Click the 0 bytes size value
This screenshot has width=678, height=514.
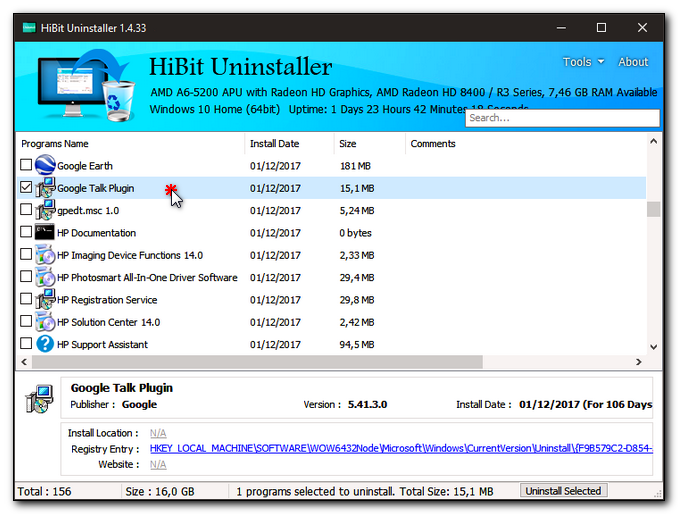pyautogui.click(x=355, y=233)
